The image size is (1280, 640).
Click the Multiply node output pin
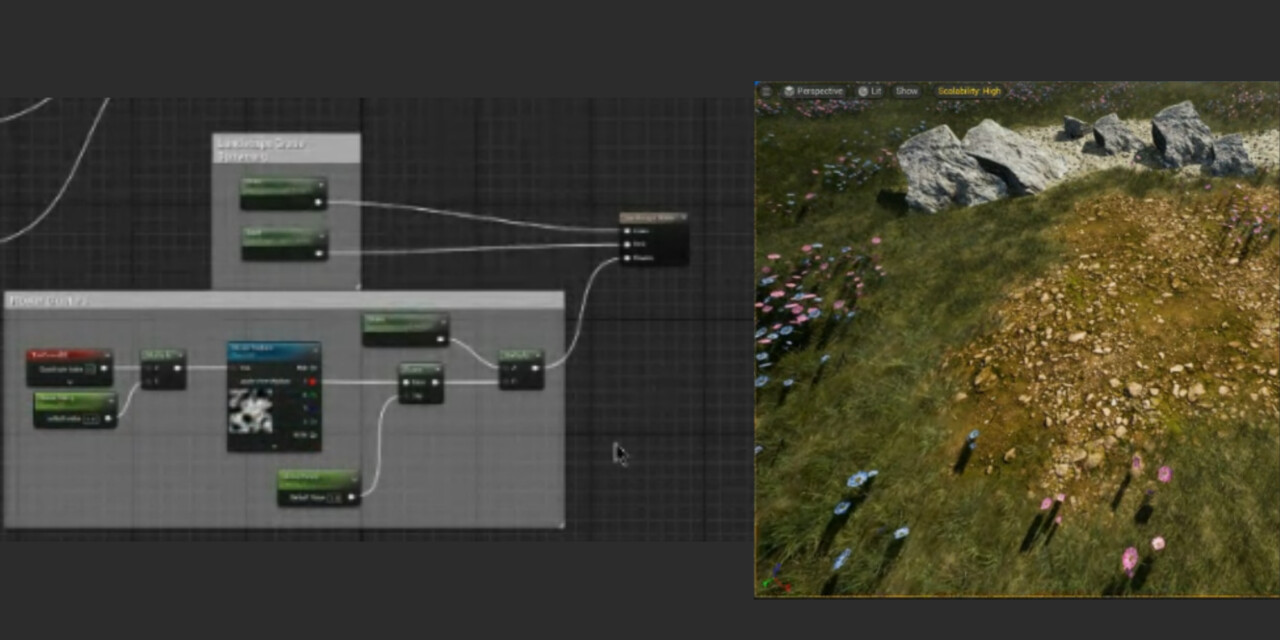[x=536, y=367]
